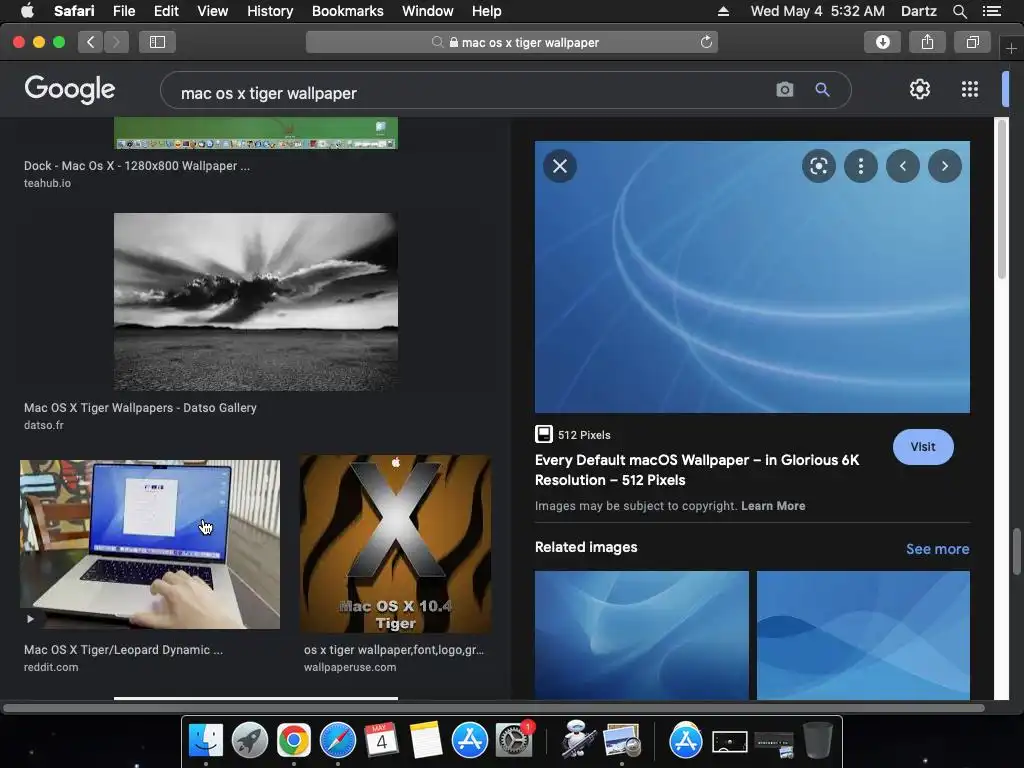This screenshot has height=768, width=1024.
Task: Open more options in image preview
Action: click(861, 166)
